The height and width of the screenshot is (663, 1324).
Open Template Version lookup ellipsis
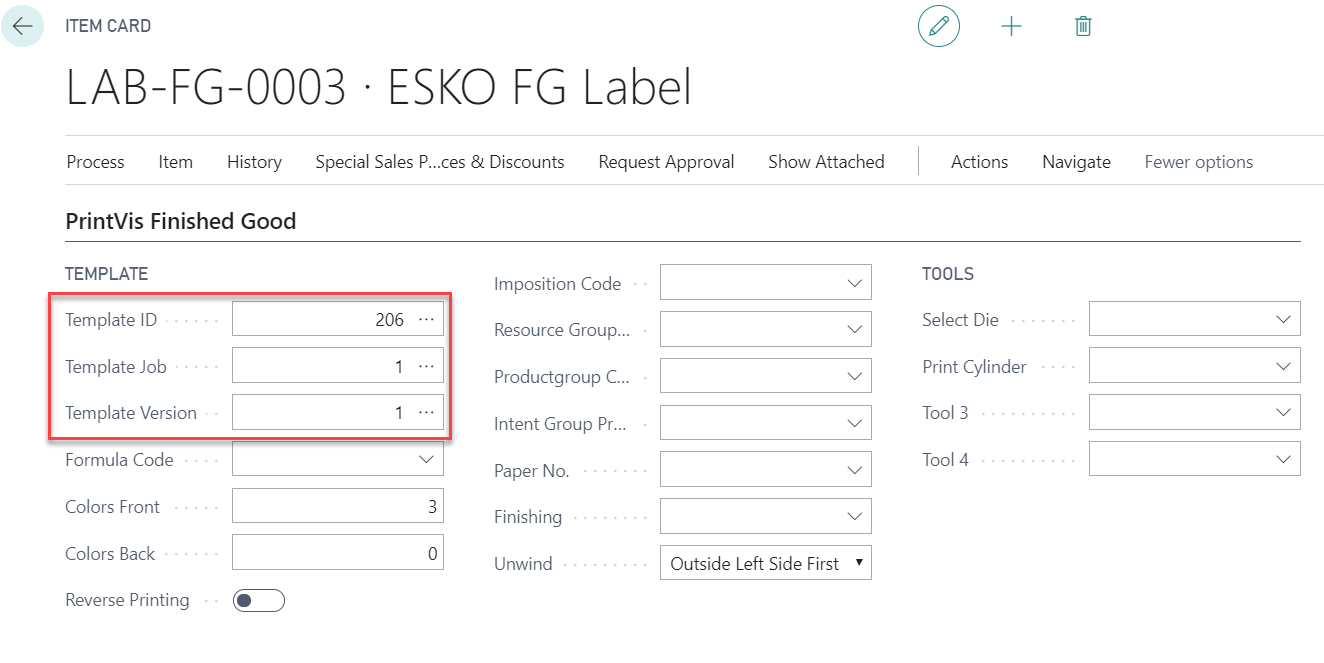(427, 412)
